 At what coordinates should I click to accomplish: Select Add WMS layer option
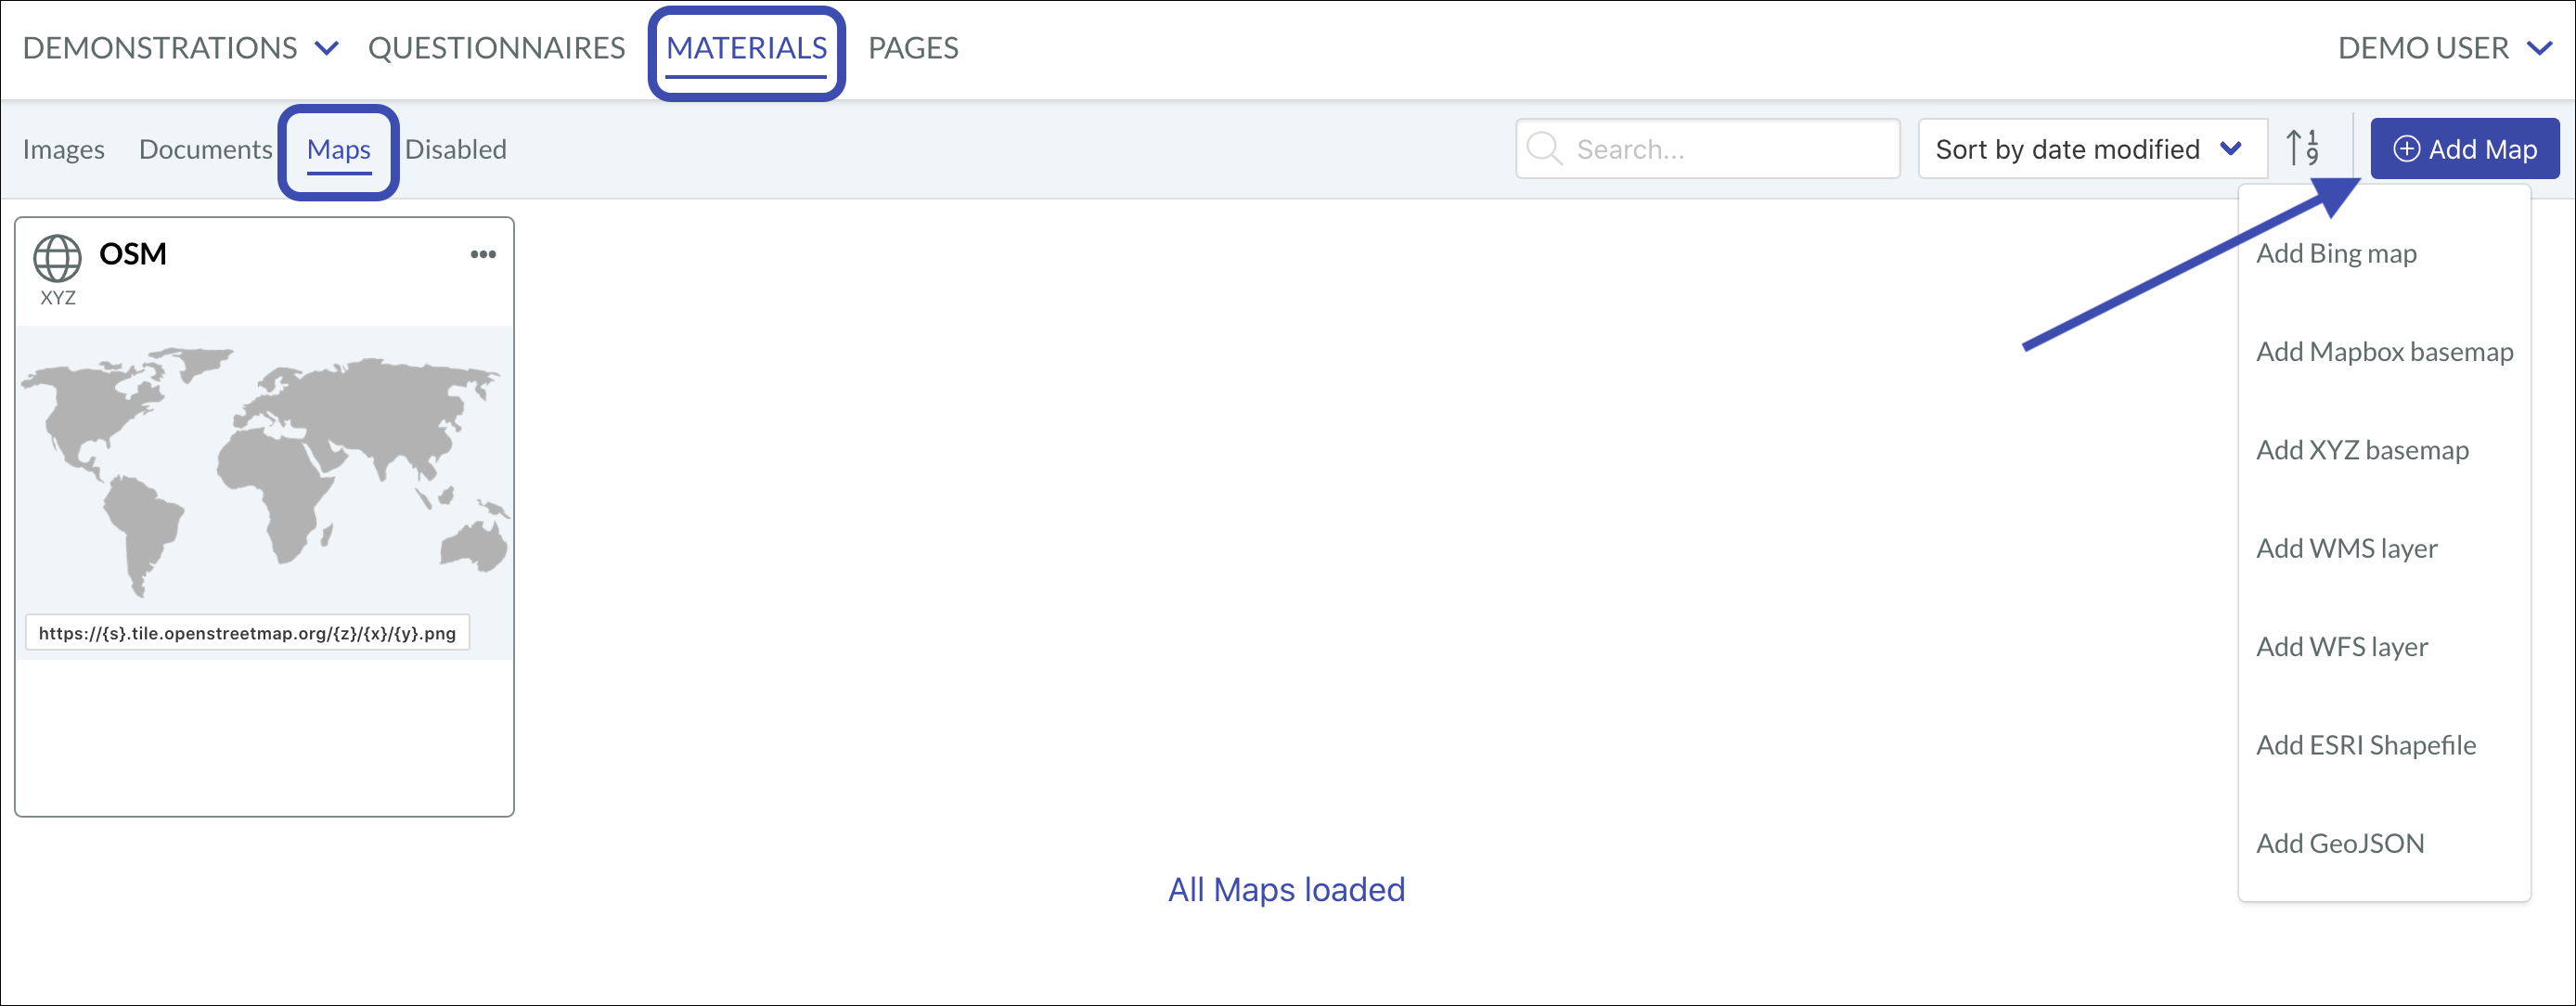(x=2346, y=549)
